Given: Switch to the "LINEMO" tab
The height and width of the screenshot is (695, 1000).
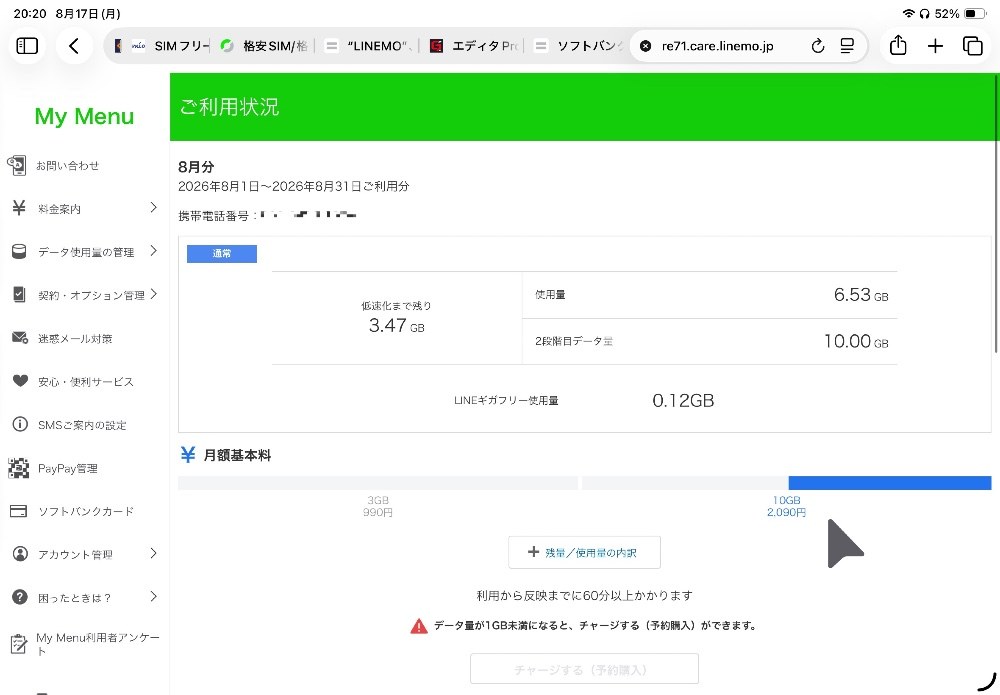Looking at the screenshot, I should click(367, 46).
